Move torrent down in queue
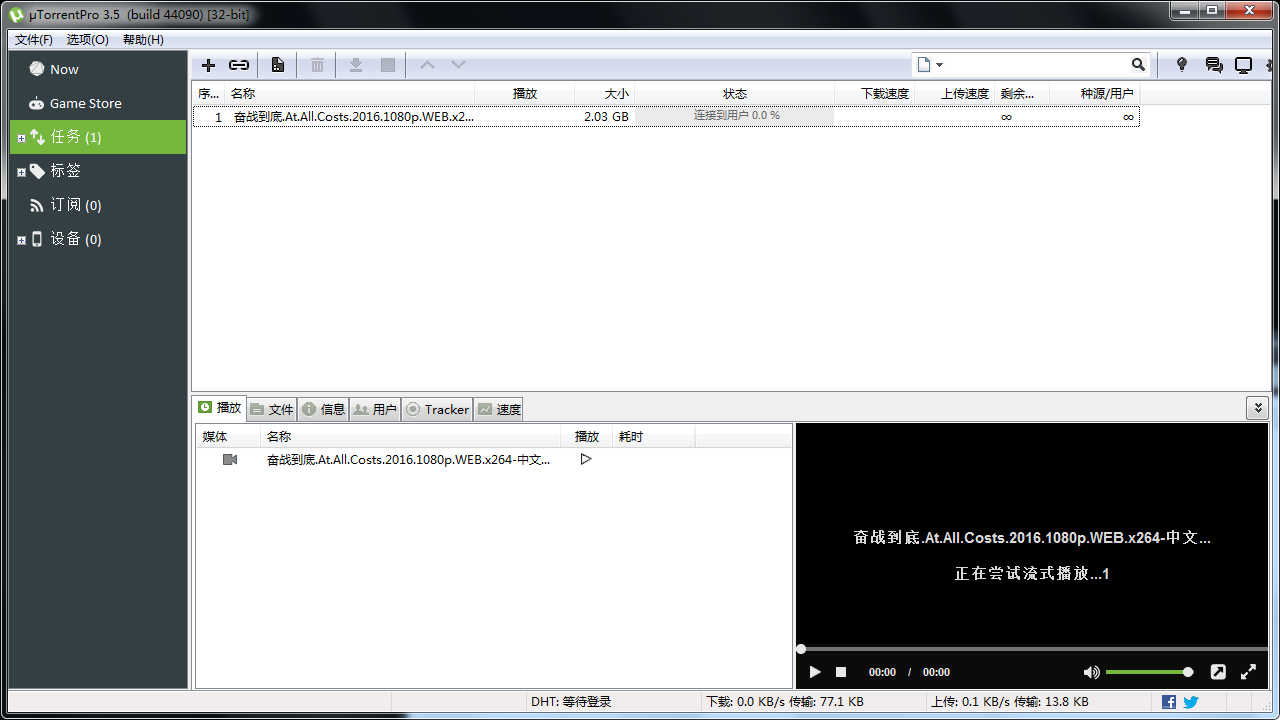The width and height of the screenshot is (1280, 720). [458, 65]
